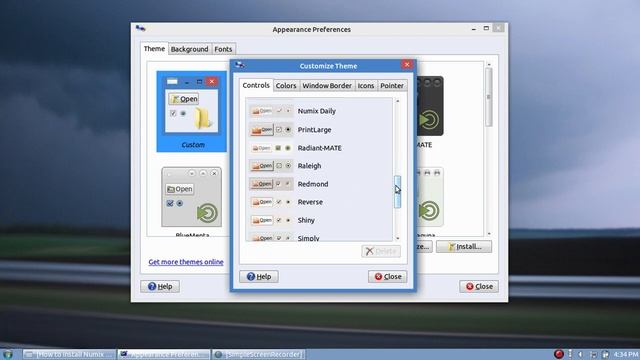The height and width of the screenshot is (360, 640).
Task: Switch to Appearance Preferences taskbar entry
Action: (164, 354)
